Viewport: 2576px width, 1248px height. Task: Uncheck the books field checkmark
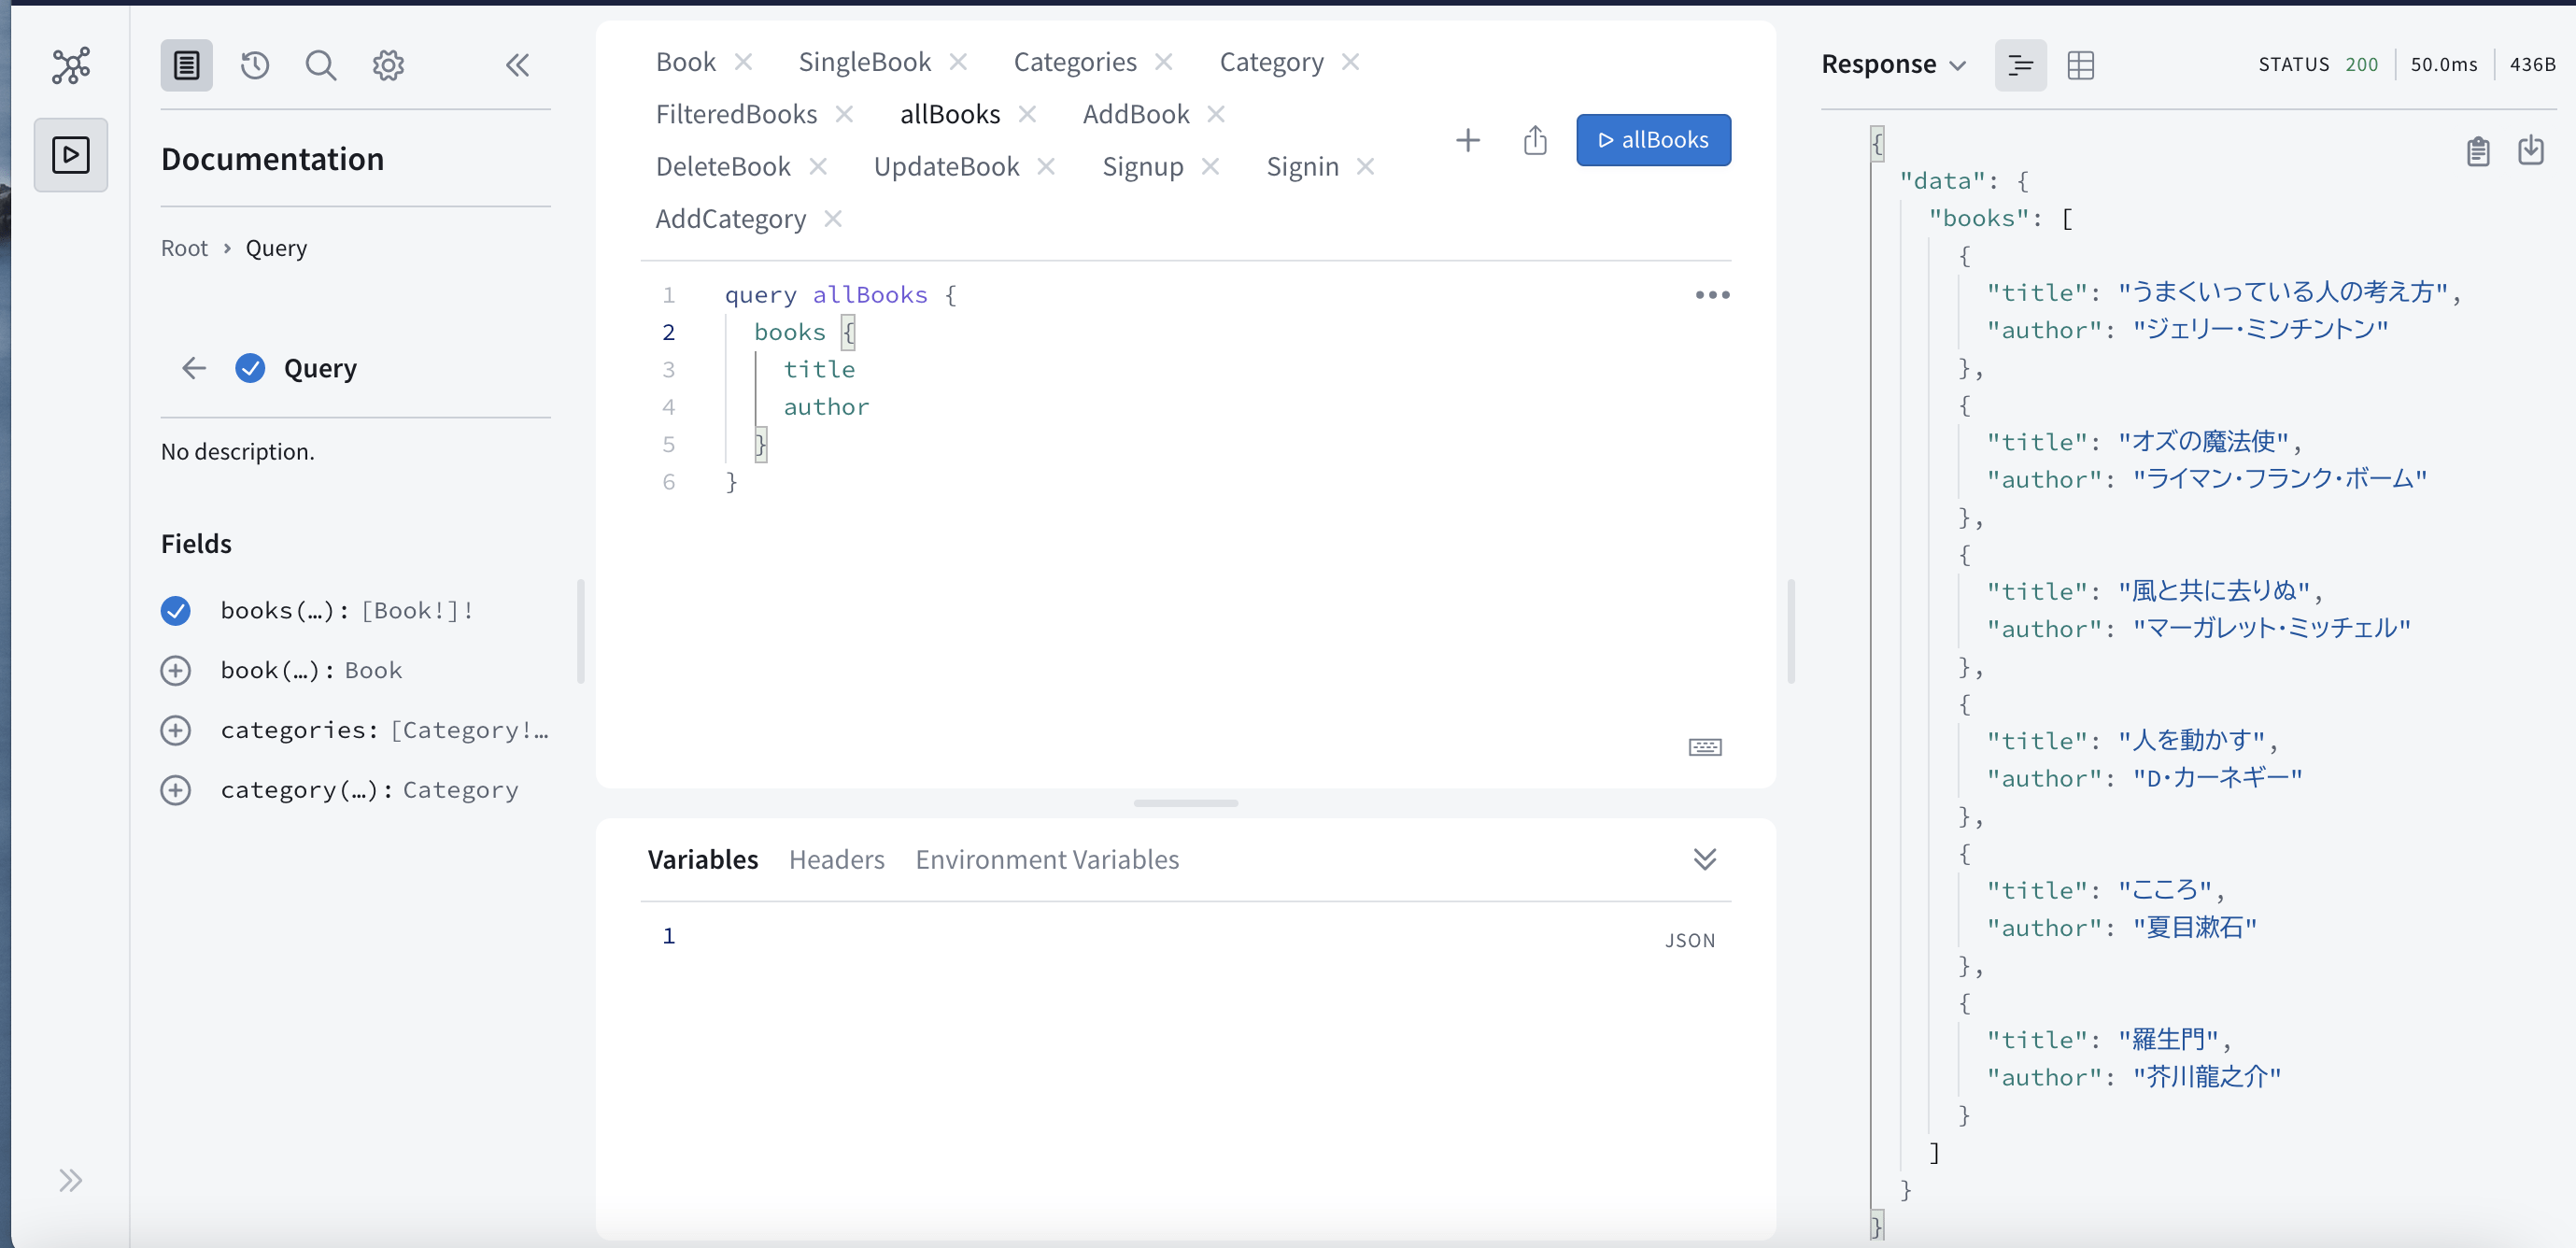pyautogui.click(x=176, y=610)
